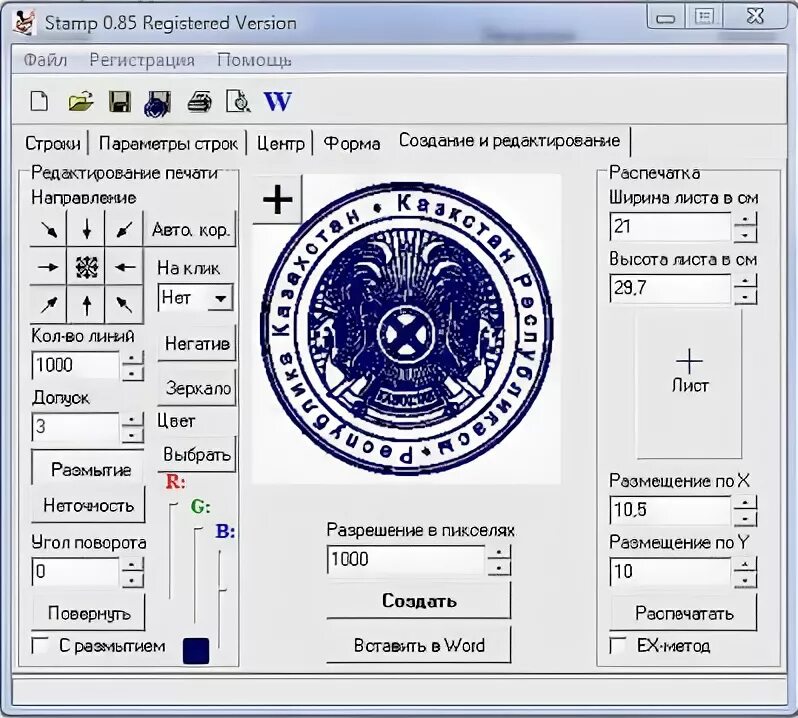
Task: Click the Негатив button
Action: pyautogui.click(x=197, y=343)
